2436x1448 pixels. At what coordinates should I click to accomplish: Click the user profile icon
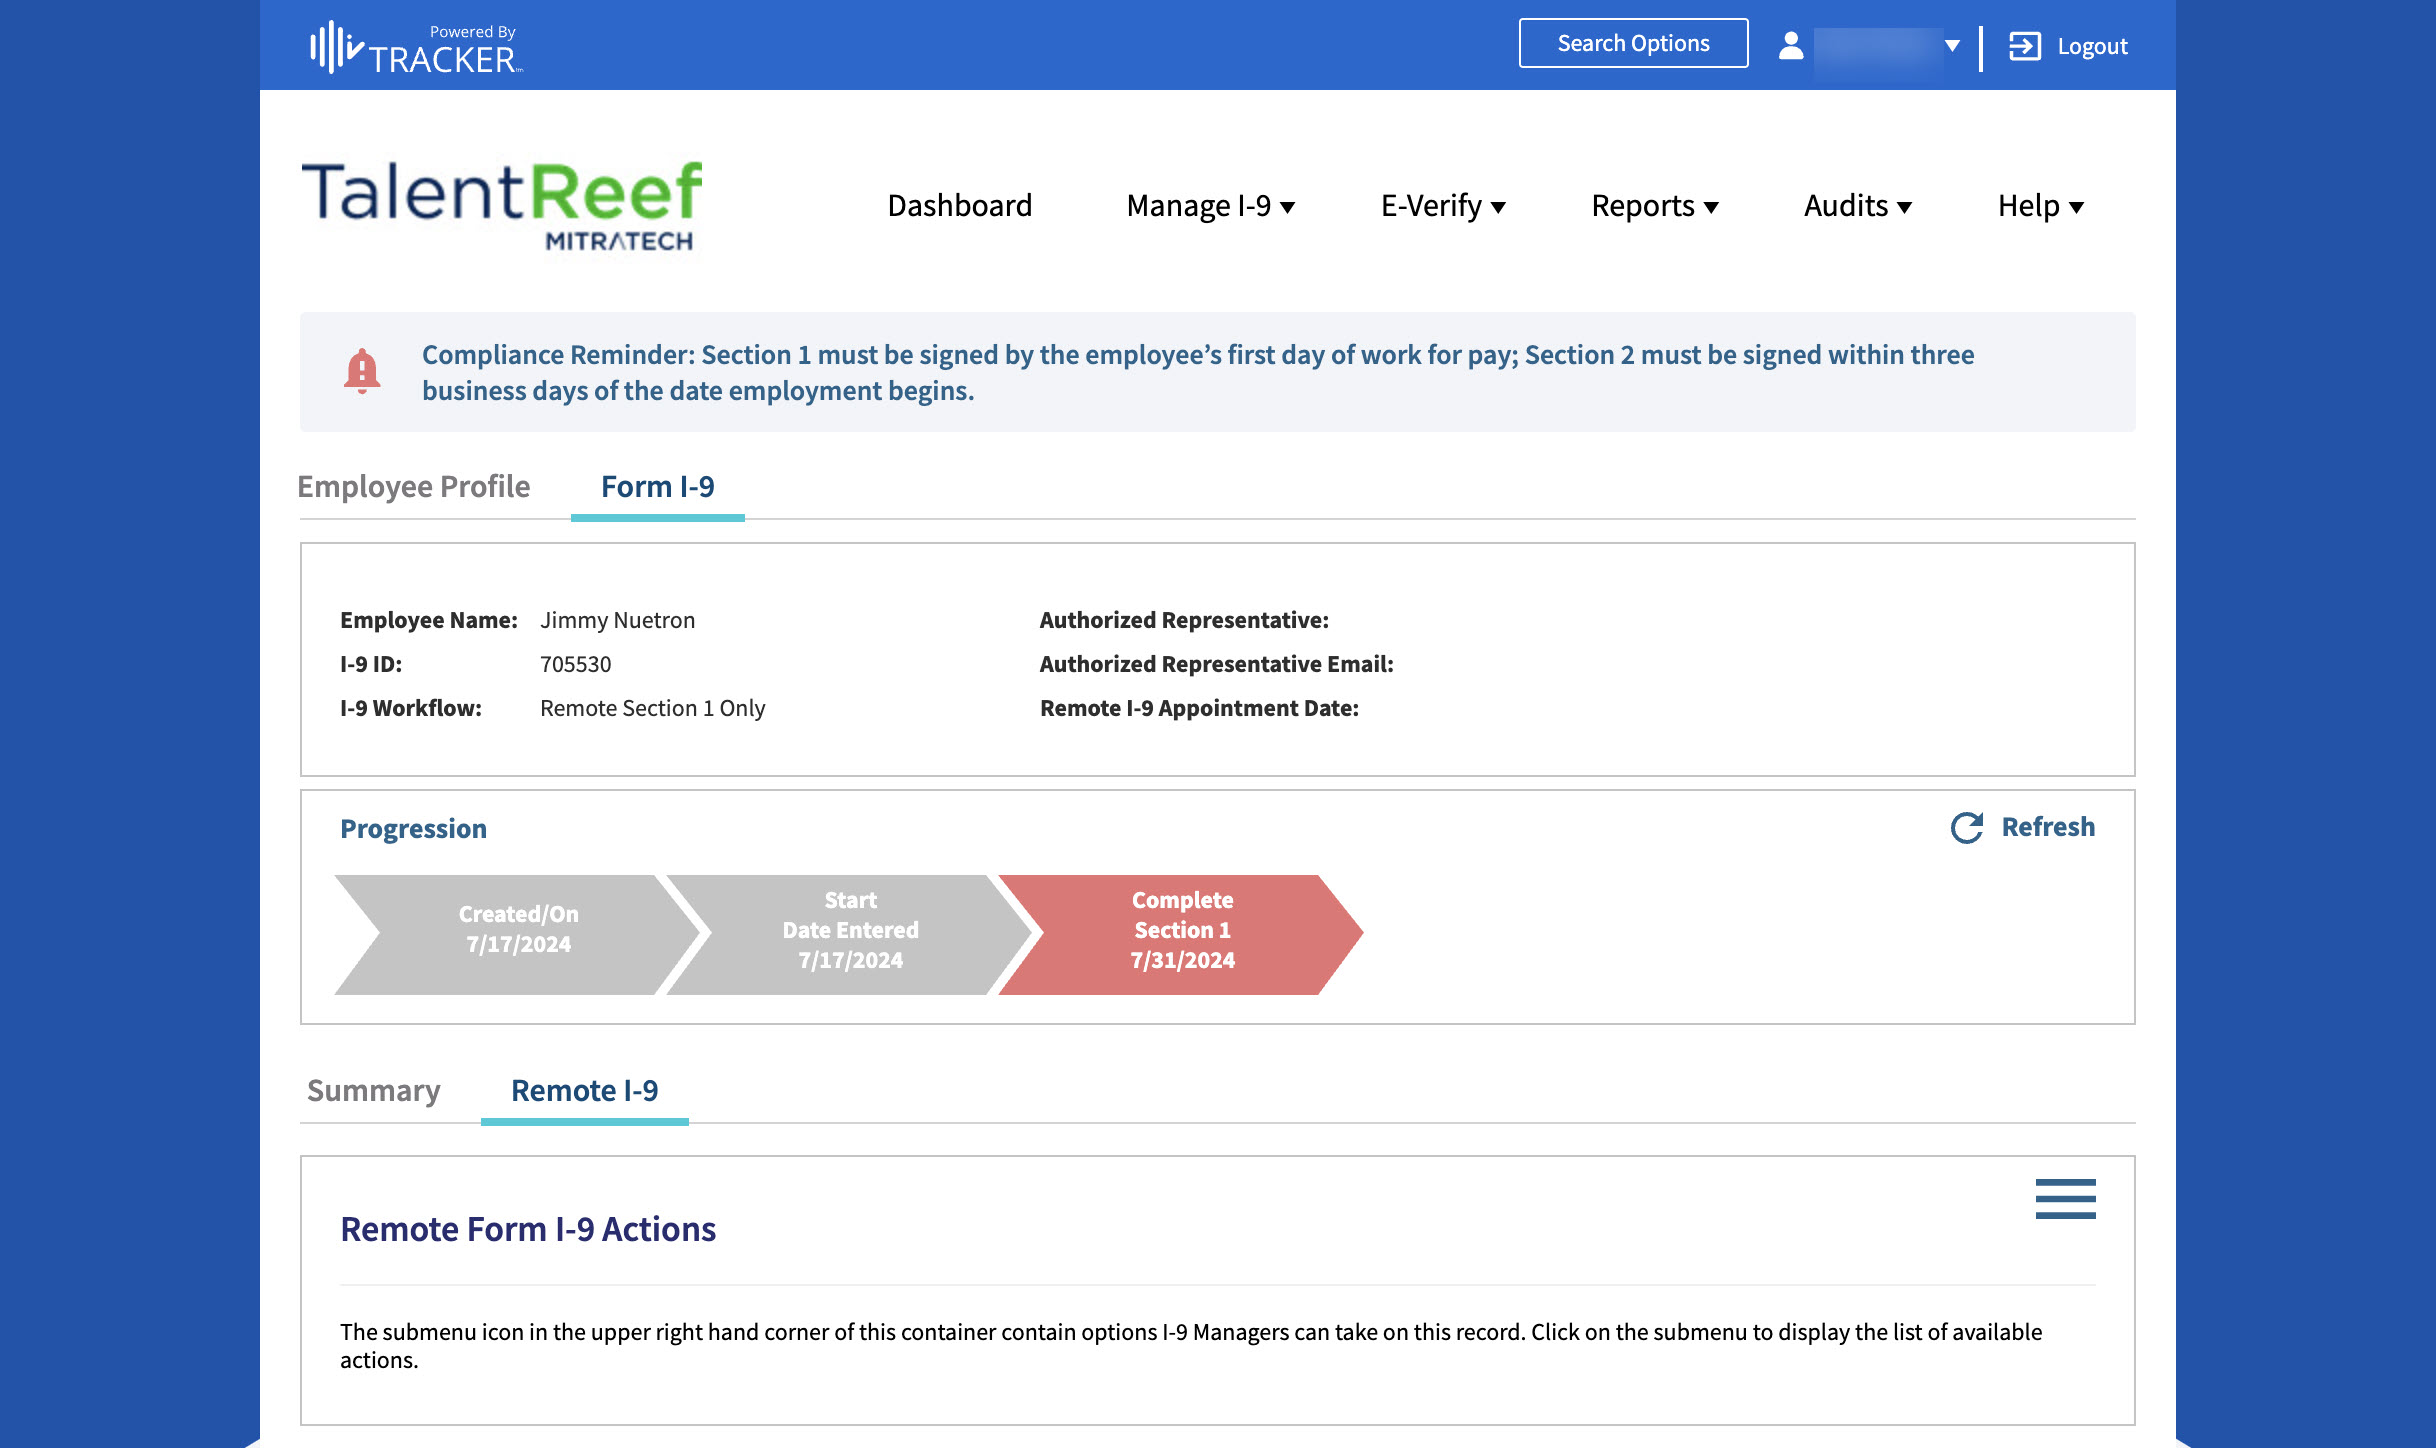(1791, 46)
